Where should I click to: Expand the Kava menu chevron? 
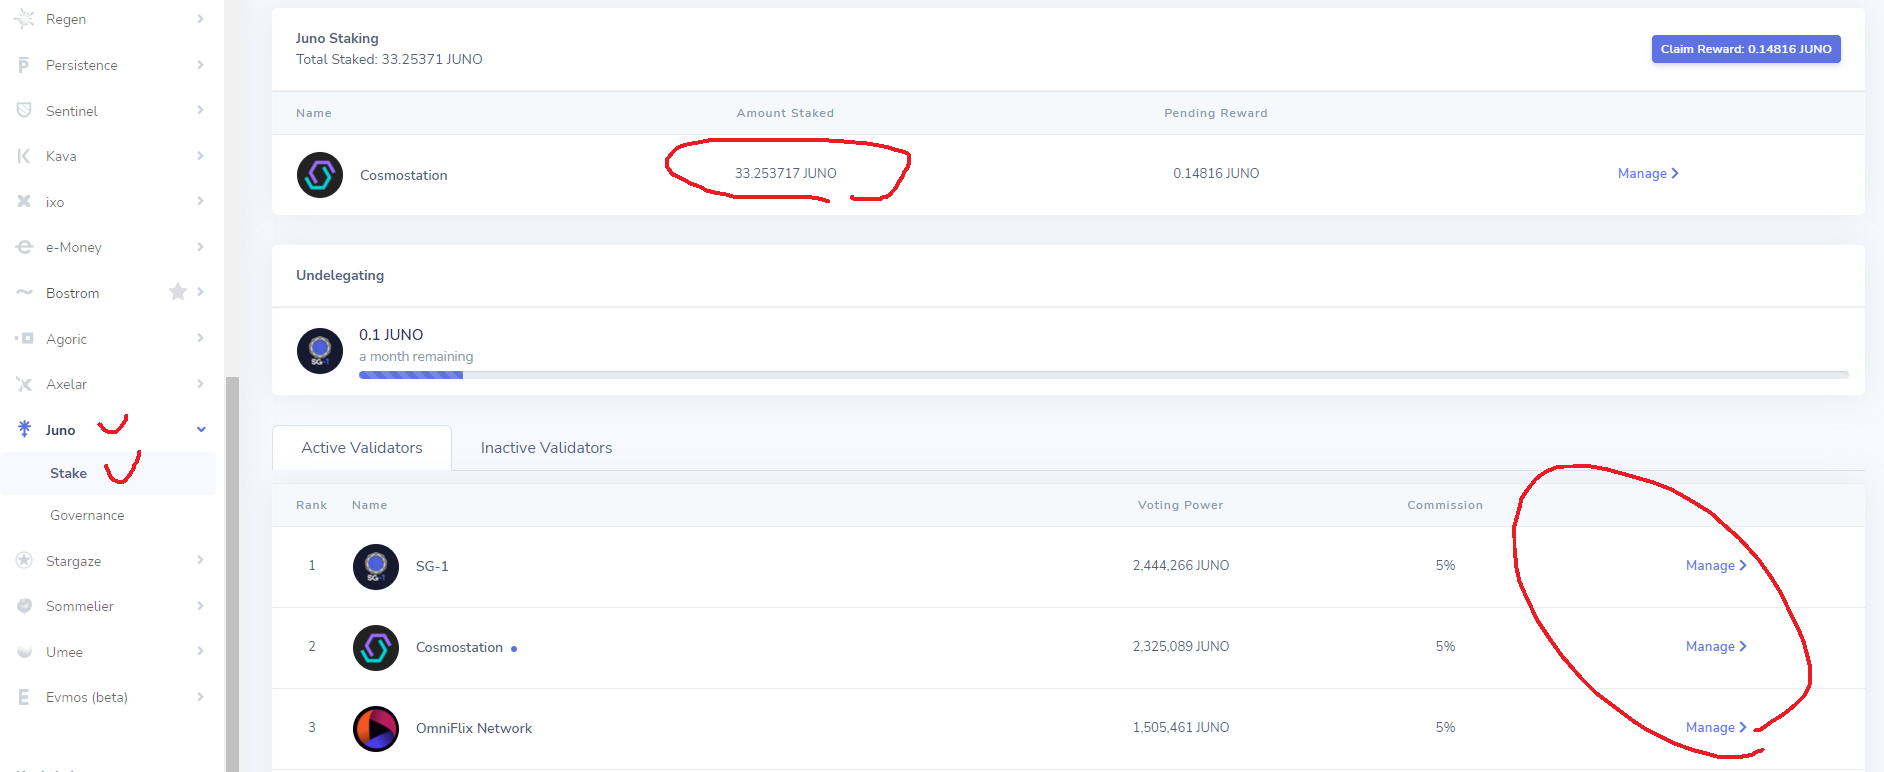(200, 156)
